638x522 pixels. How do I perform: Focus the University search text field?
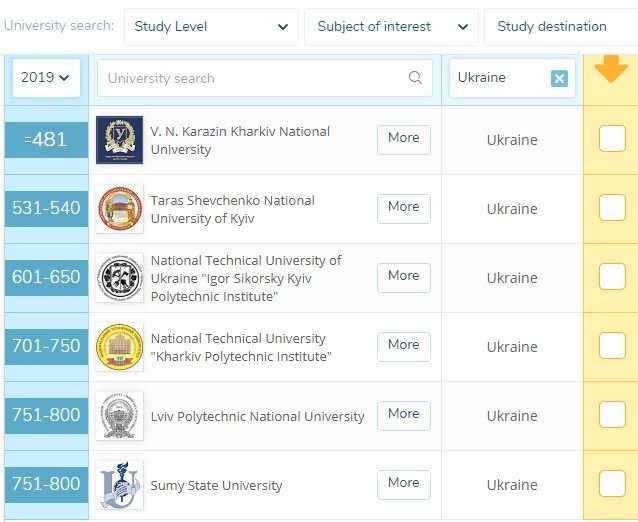264,78
